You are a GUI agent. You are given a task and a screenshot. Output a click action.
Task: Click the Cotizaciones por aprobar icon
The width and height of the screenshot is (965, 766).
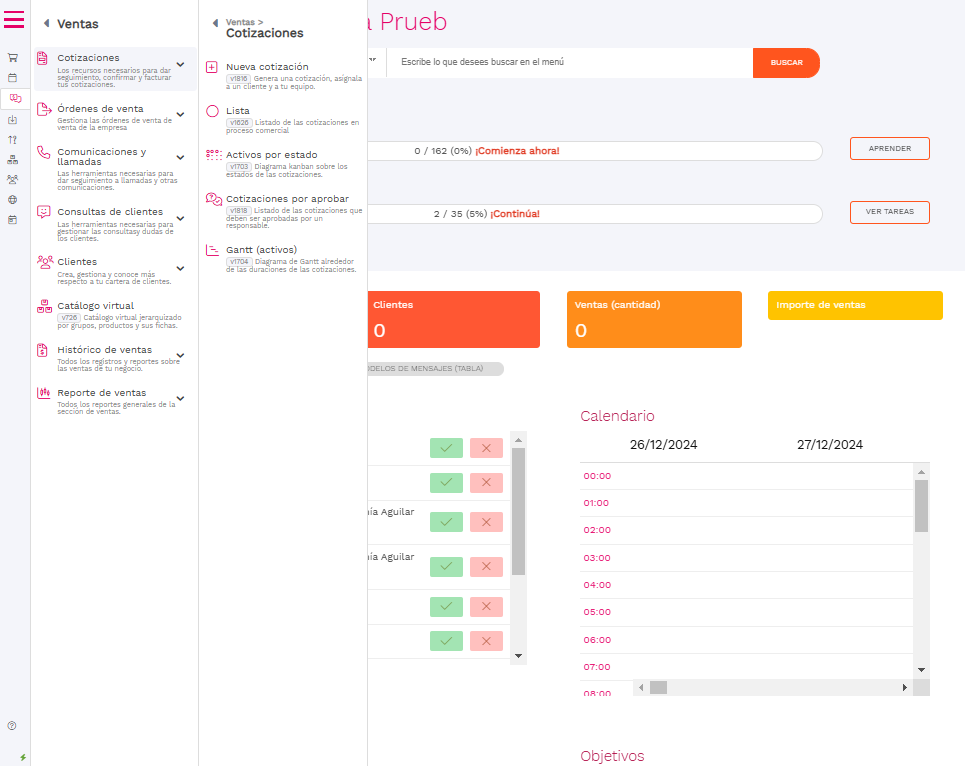tap(213, 199)
